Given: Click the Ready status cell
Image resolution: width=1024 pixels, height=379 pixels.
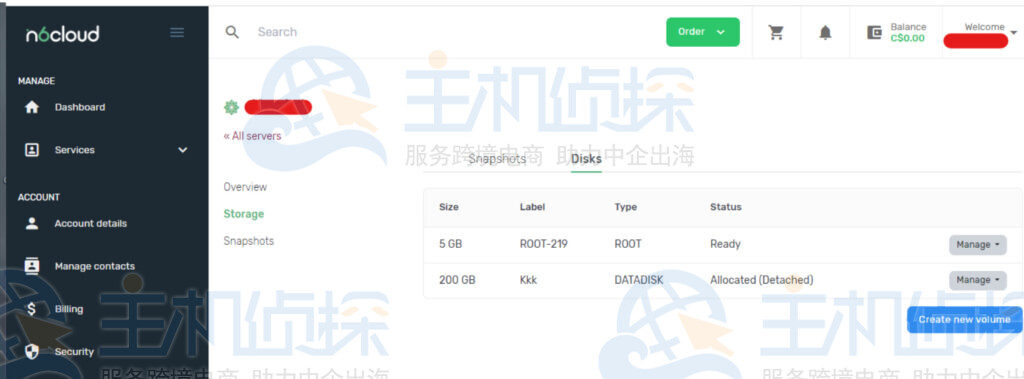Looking at the screenshot, I should tap(725, 244).
